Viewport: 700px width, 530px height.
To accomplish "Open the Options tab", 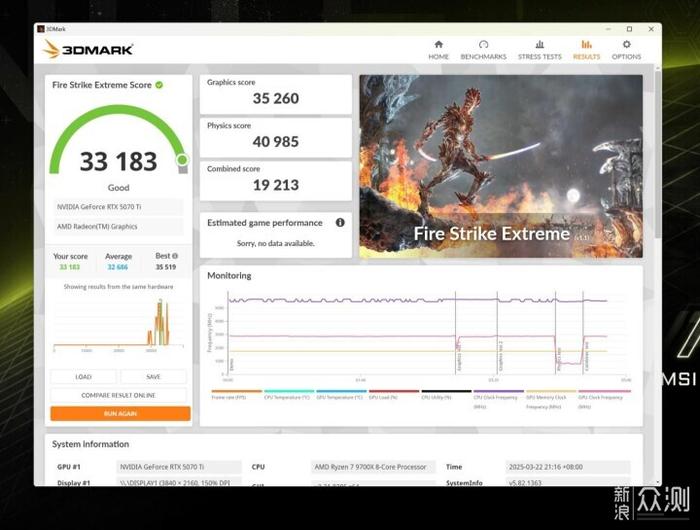I will (x=626, y=50).
